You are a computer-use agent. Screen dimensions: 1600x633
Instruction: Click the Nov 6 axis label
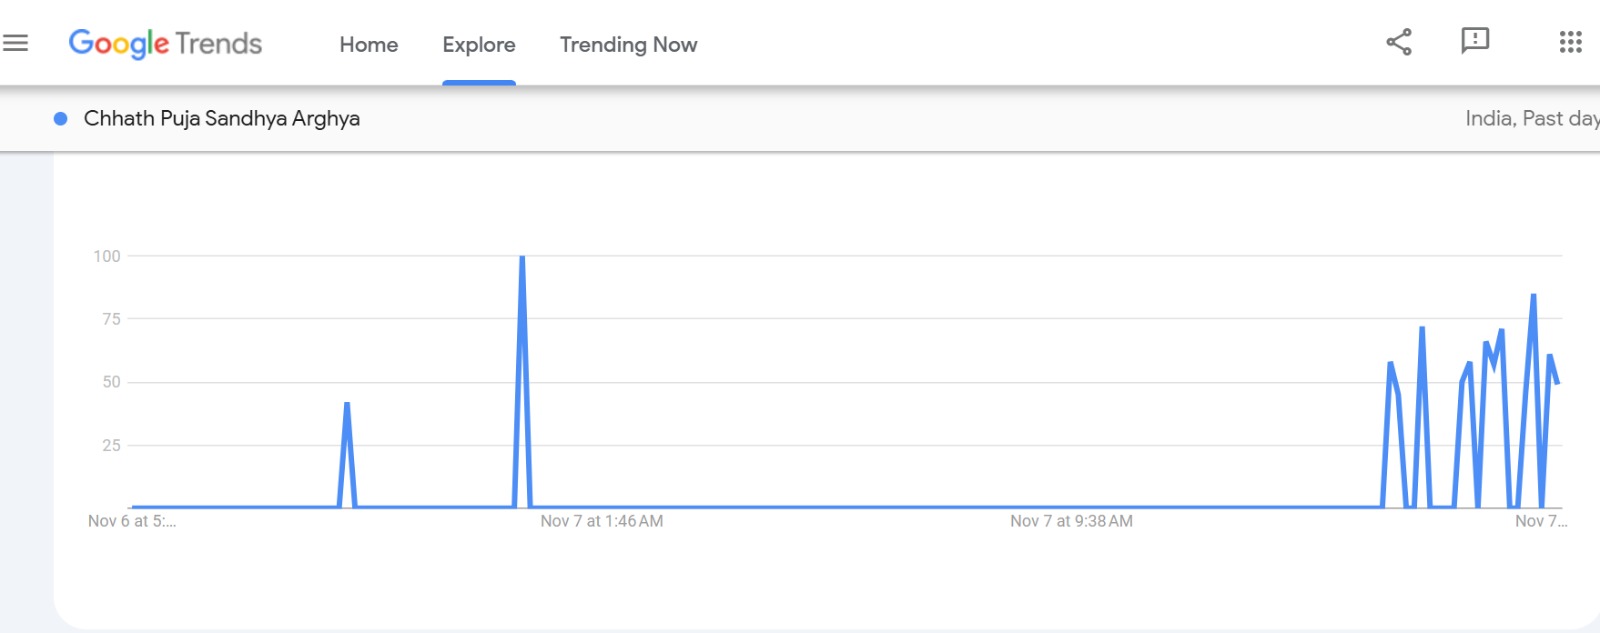[131, 521]
